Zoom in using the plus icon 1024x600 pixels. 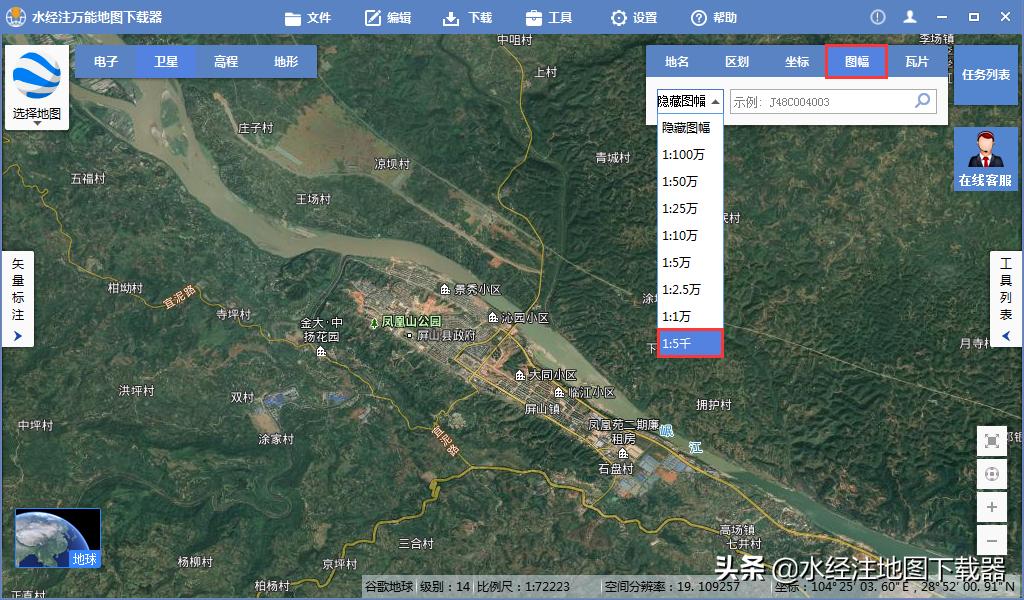tap(990, 507)
